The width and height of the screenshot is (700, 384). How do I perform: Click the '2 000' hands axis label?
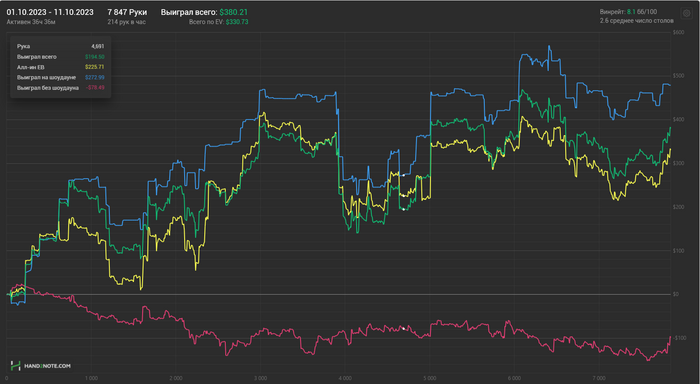click(x=176, y=378)
